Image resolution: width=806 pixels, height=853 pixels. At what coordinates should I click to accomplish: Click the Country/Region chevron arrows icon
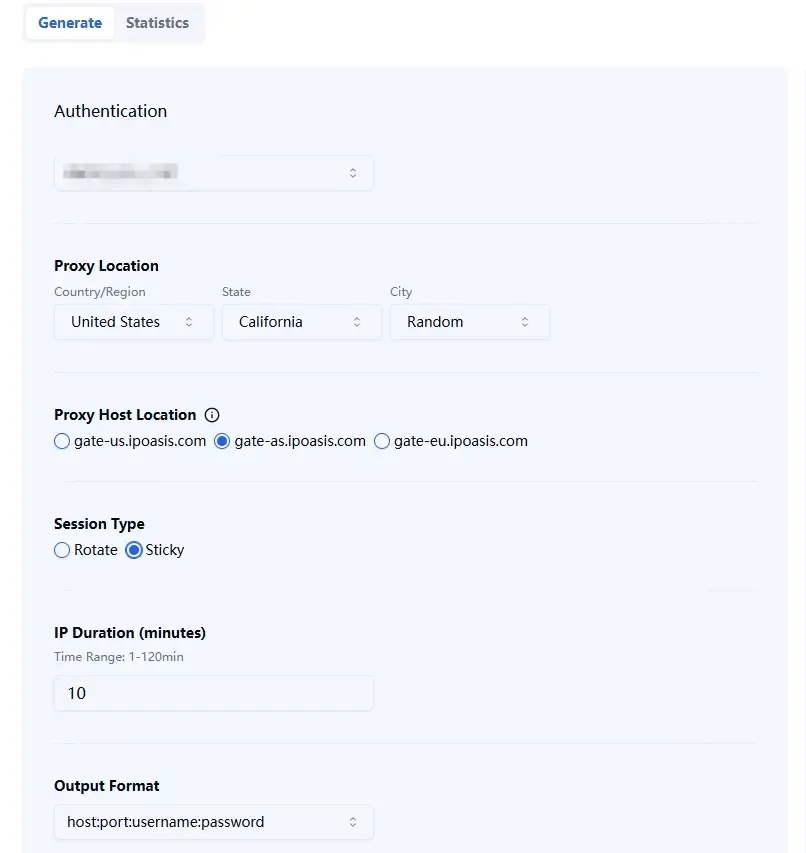tap(189, 322)
